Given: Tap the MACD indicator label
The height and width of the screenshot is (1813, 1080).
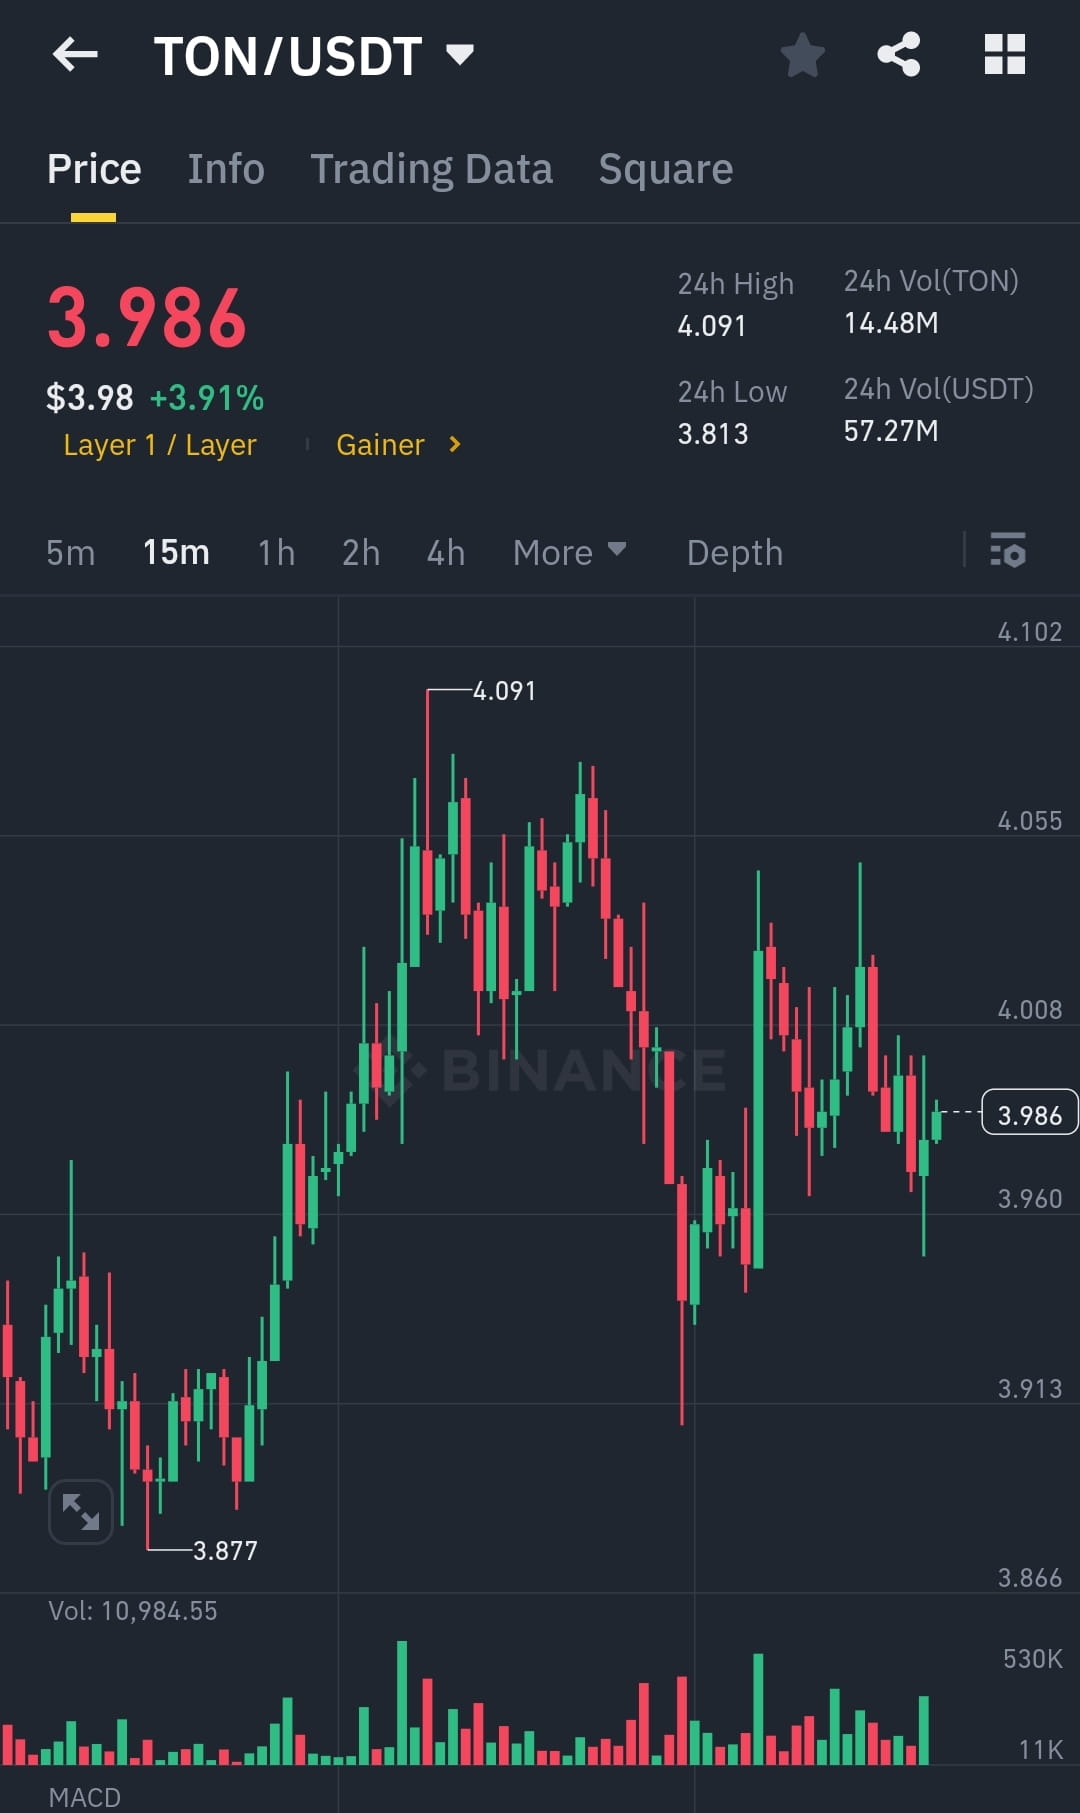Looking at the screenshot, I should pos(85,1797).
